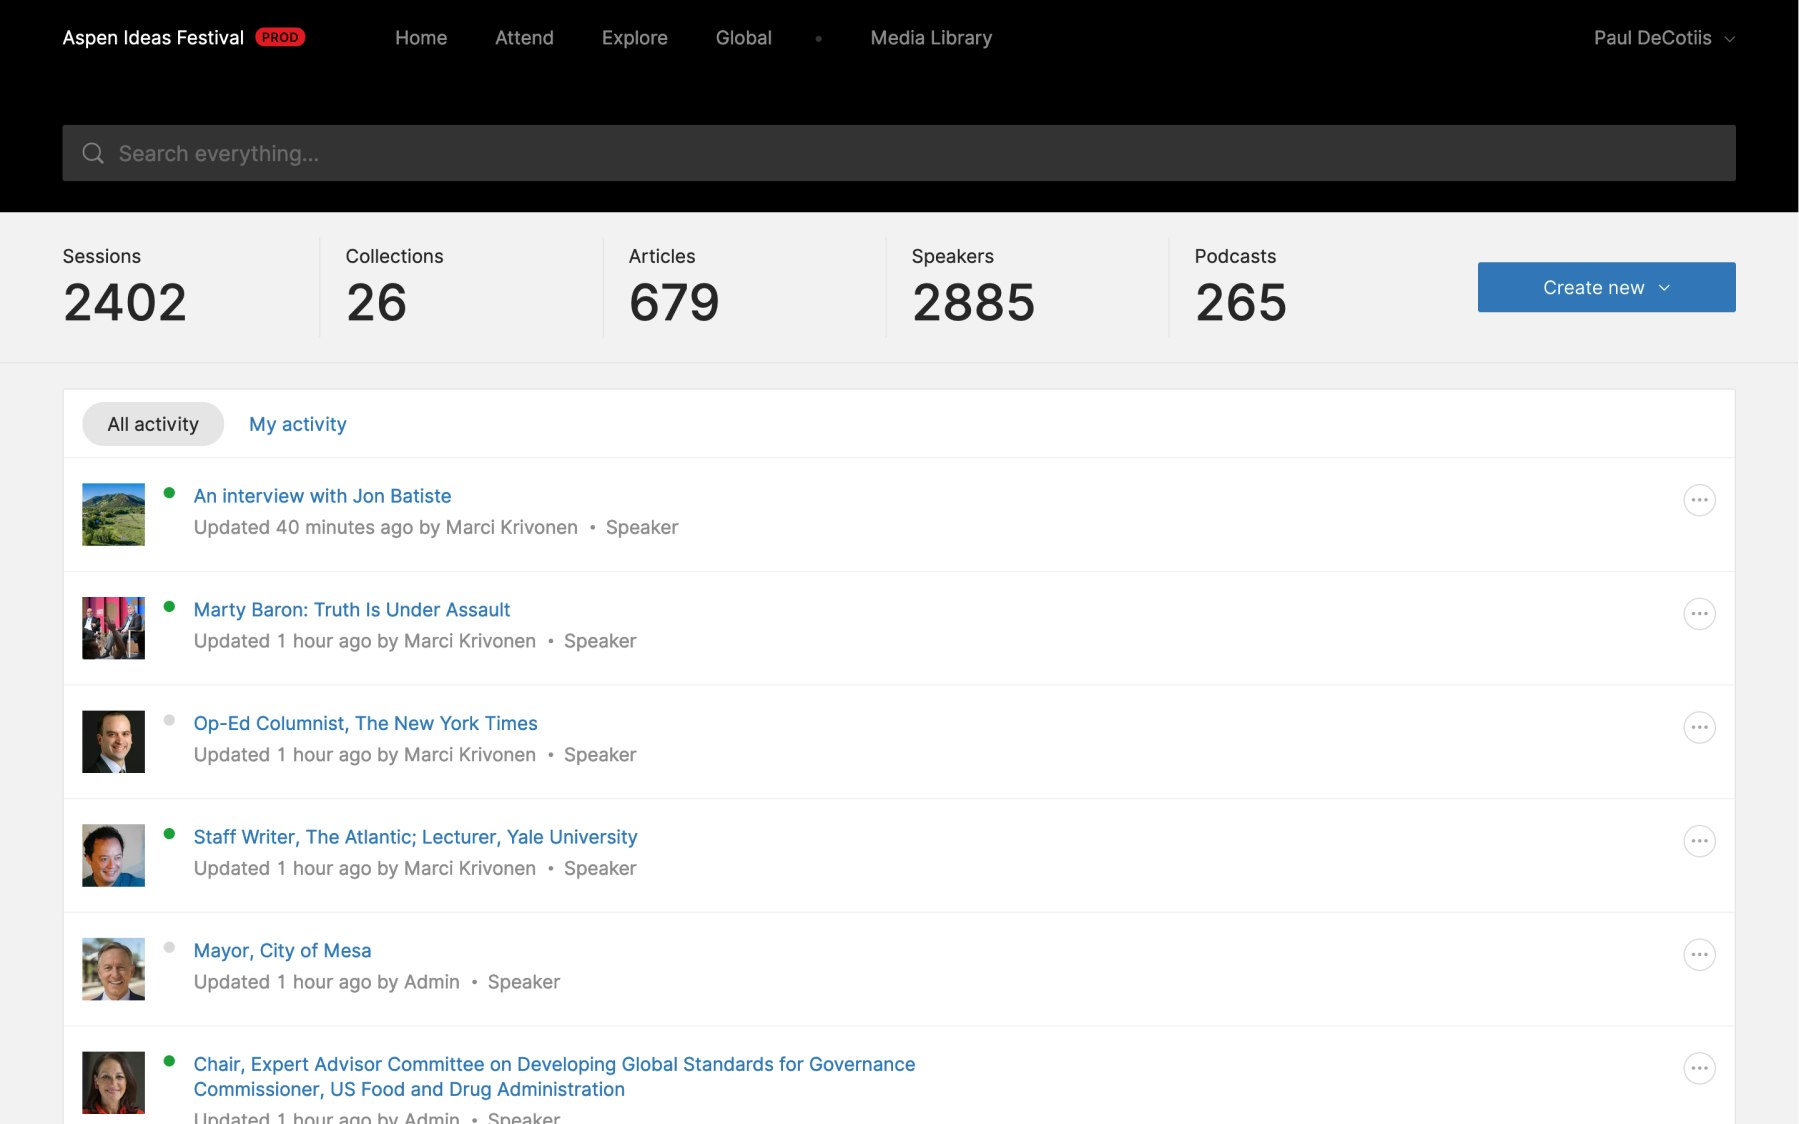Click ellipsis icon for Op-Ed Columnist entry
This screenshot has height=1124, width=1799.
(x=1699, y=727)
